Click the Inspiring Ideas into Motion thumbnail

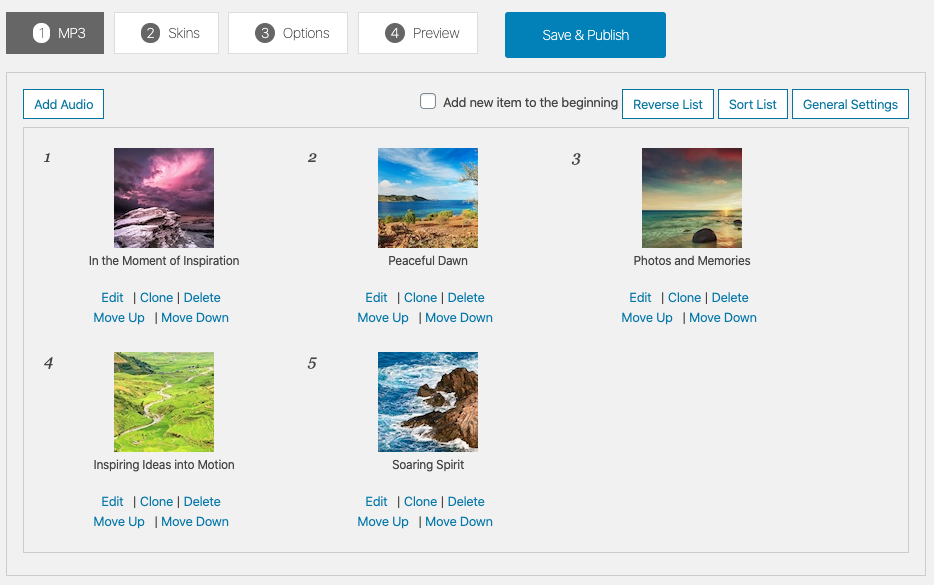[x=164, y=402]
